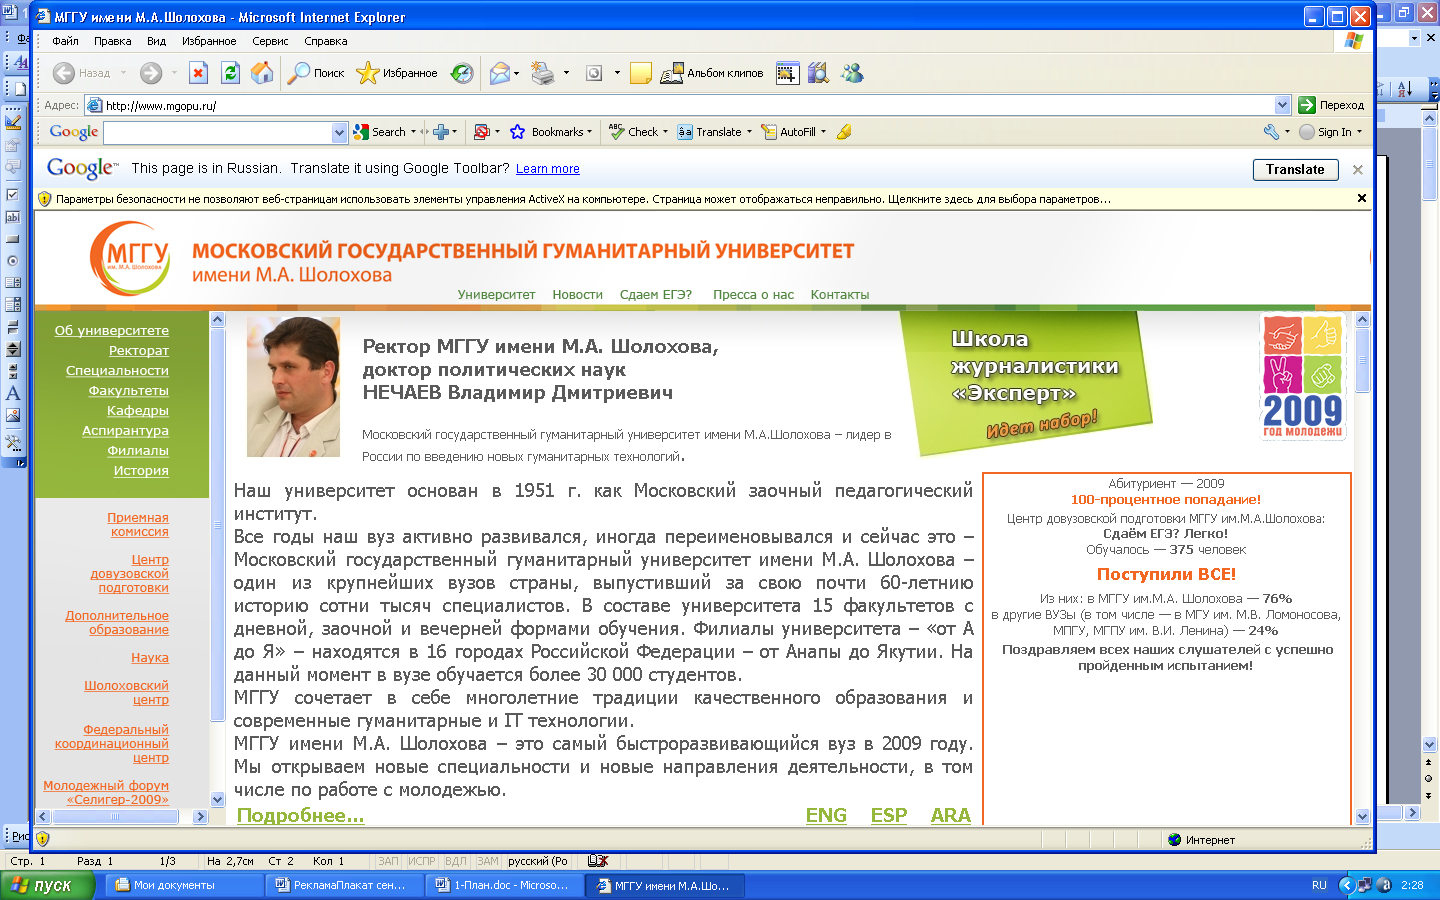The width and height of the screenshot is (1440, 900).
Task: Open the Windows пуск Start button
Action: tap(47, 885)
